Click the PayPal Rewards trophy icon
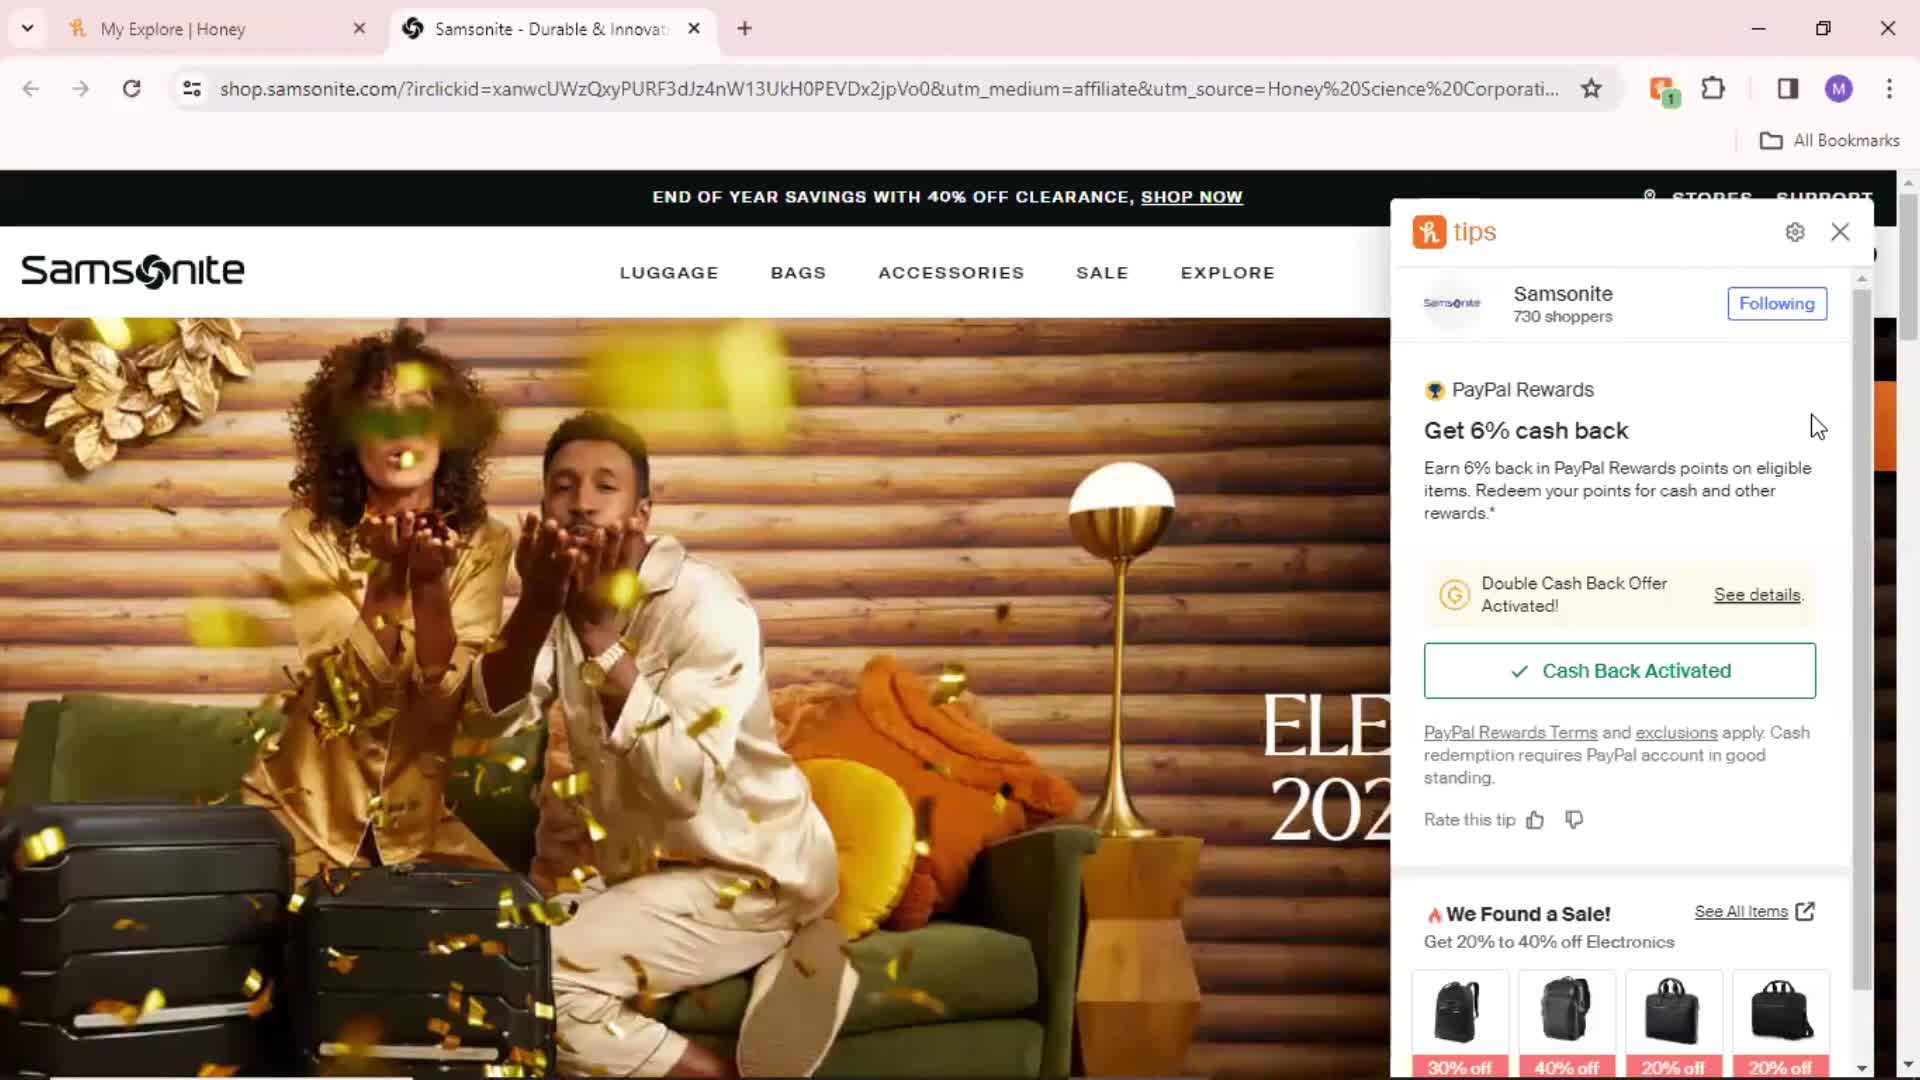This screenshot has width=1920, height=1080. click(1435, 389)
